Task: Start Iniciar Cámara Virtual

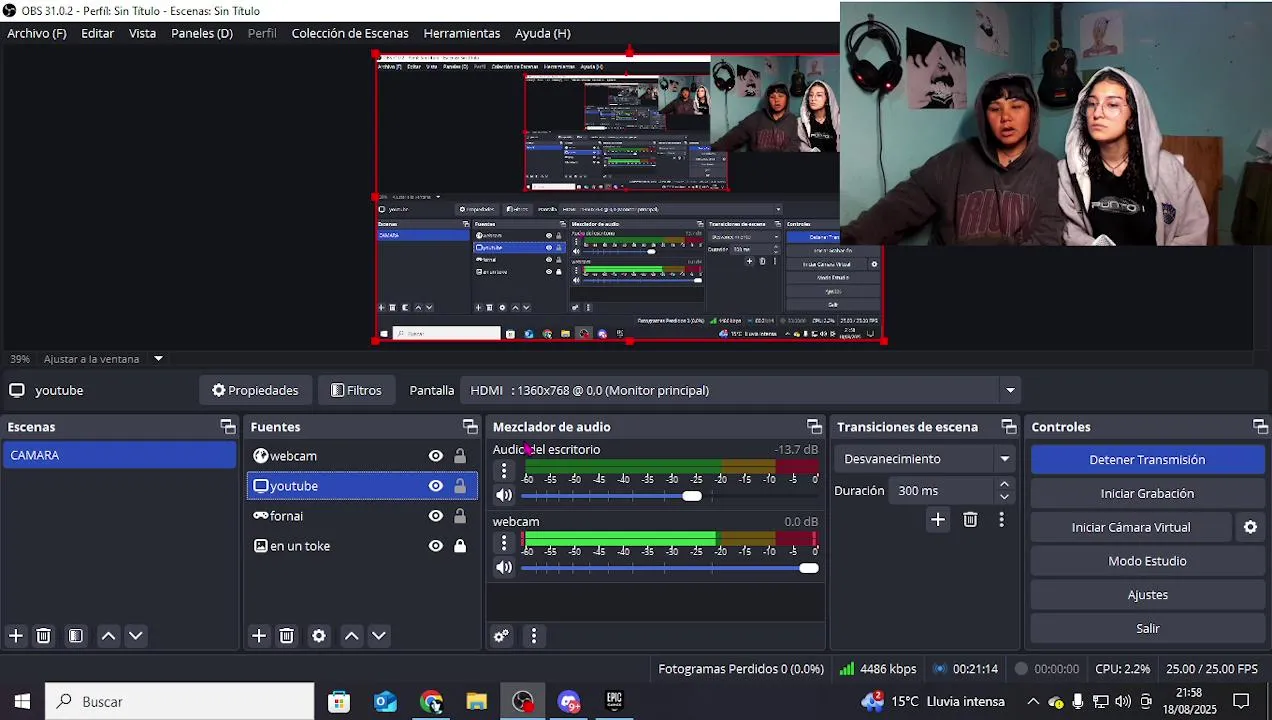Action: pos(1131,527)
